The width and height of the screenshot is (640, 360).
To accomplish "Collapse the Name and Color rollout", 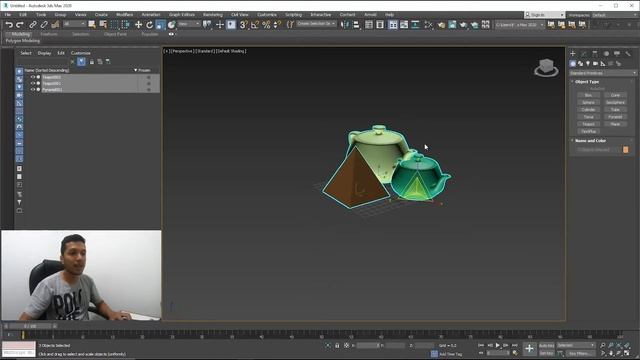I will tap(590, 141).
